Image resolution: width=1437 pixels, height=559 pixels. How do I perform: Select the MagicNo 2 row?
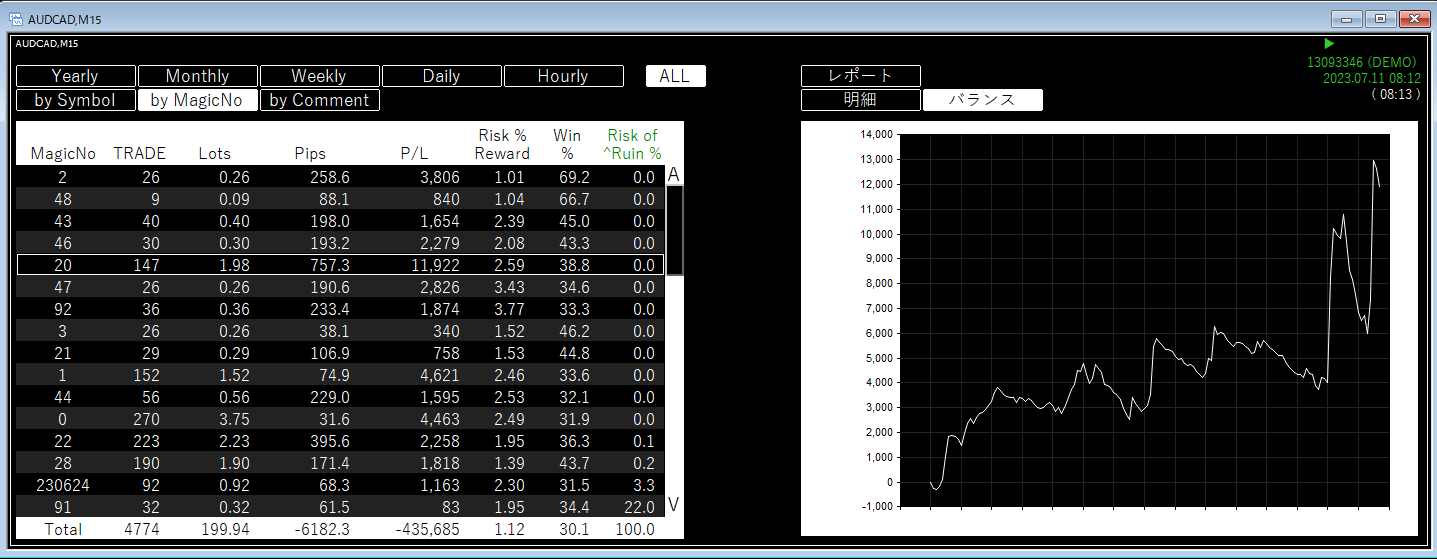click(340, 177)
